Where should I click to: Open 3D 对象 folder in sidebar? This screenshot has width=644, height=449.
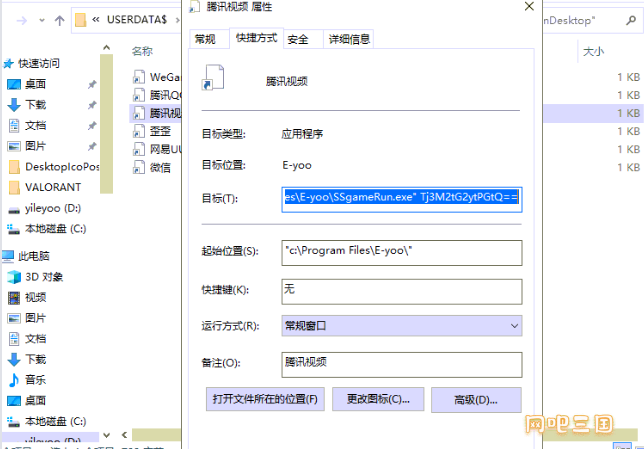[x=43, y=276]
